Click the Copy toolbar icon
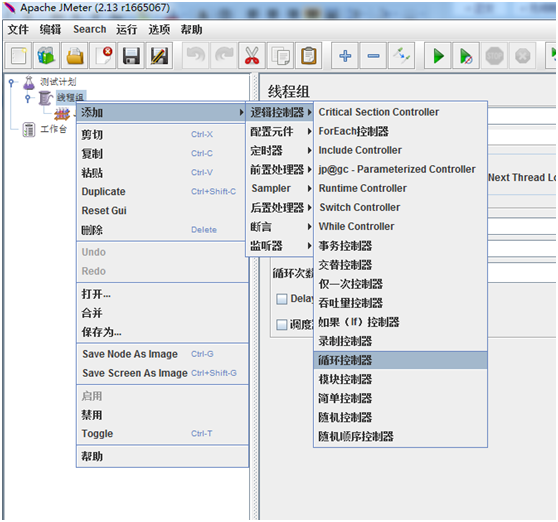 point(280,56)
